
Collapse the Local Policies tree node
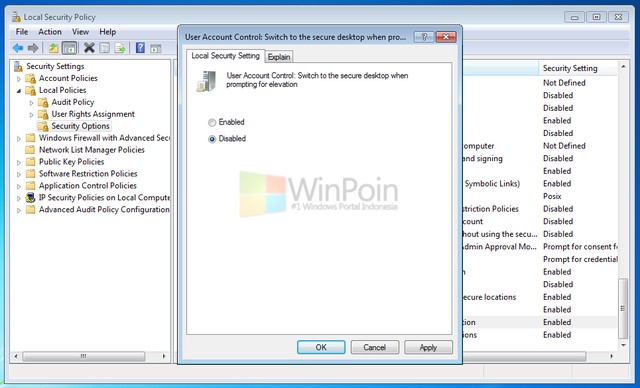pos(19,91)
